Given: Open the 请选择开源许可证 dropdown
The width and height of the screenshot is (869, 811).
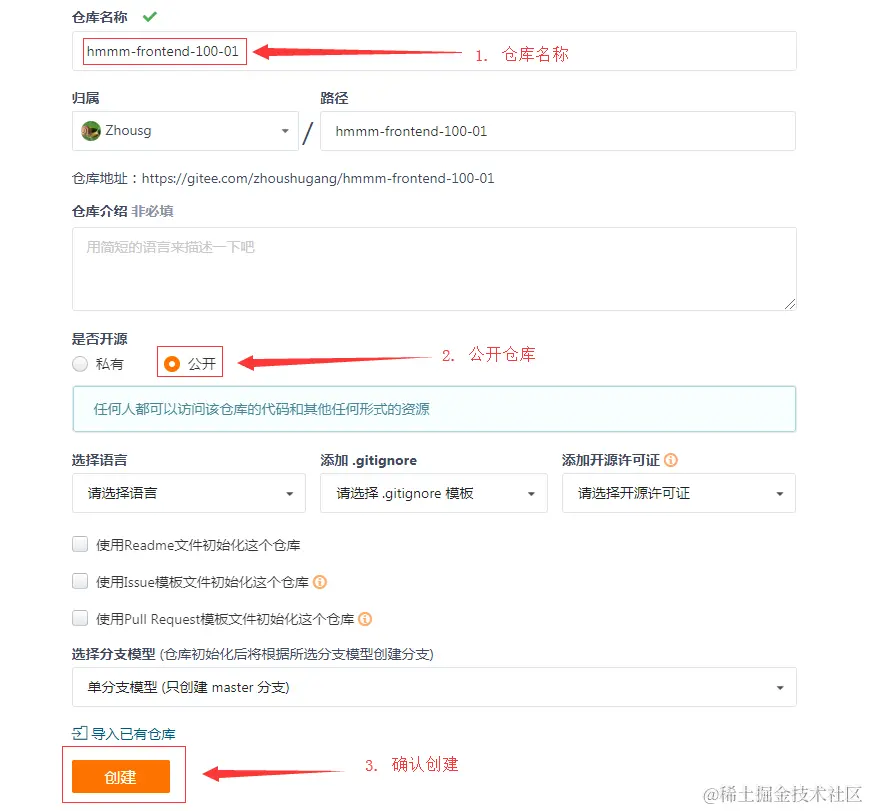Looking at the screenshot, I should tap(679, 493).
